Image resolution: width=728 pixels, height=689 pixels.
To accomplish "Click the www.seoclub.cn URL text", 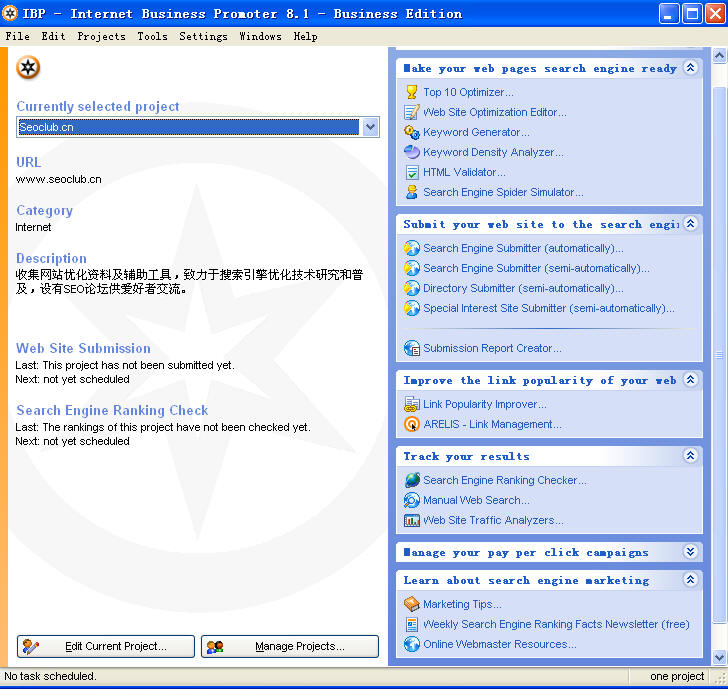I will pos(58,179).
